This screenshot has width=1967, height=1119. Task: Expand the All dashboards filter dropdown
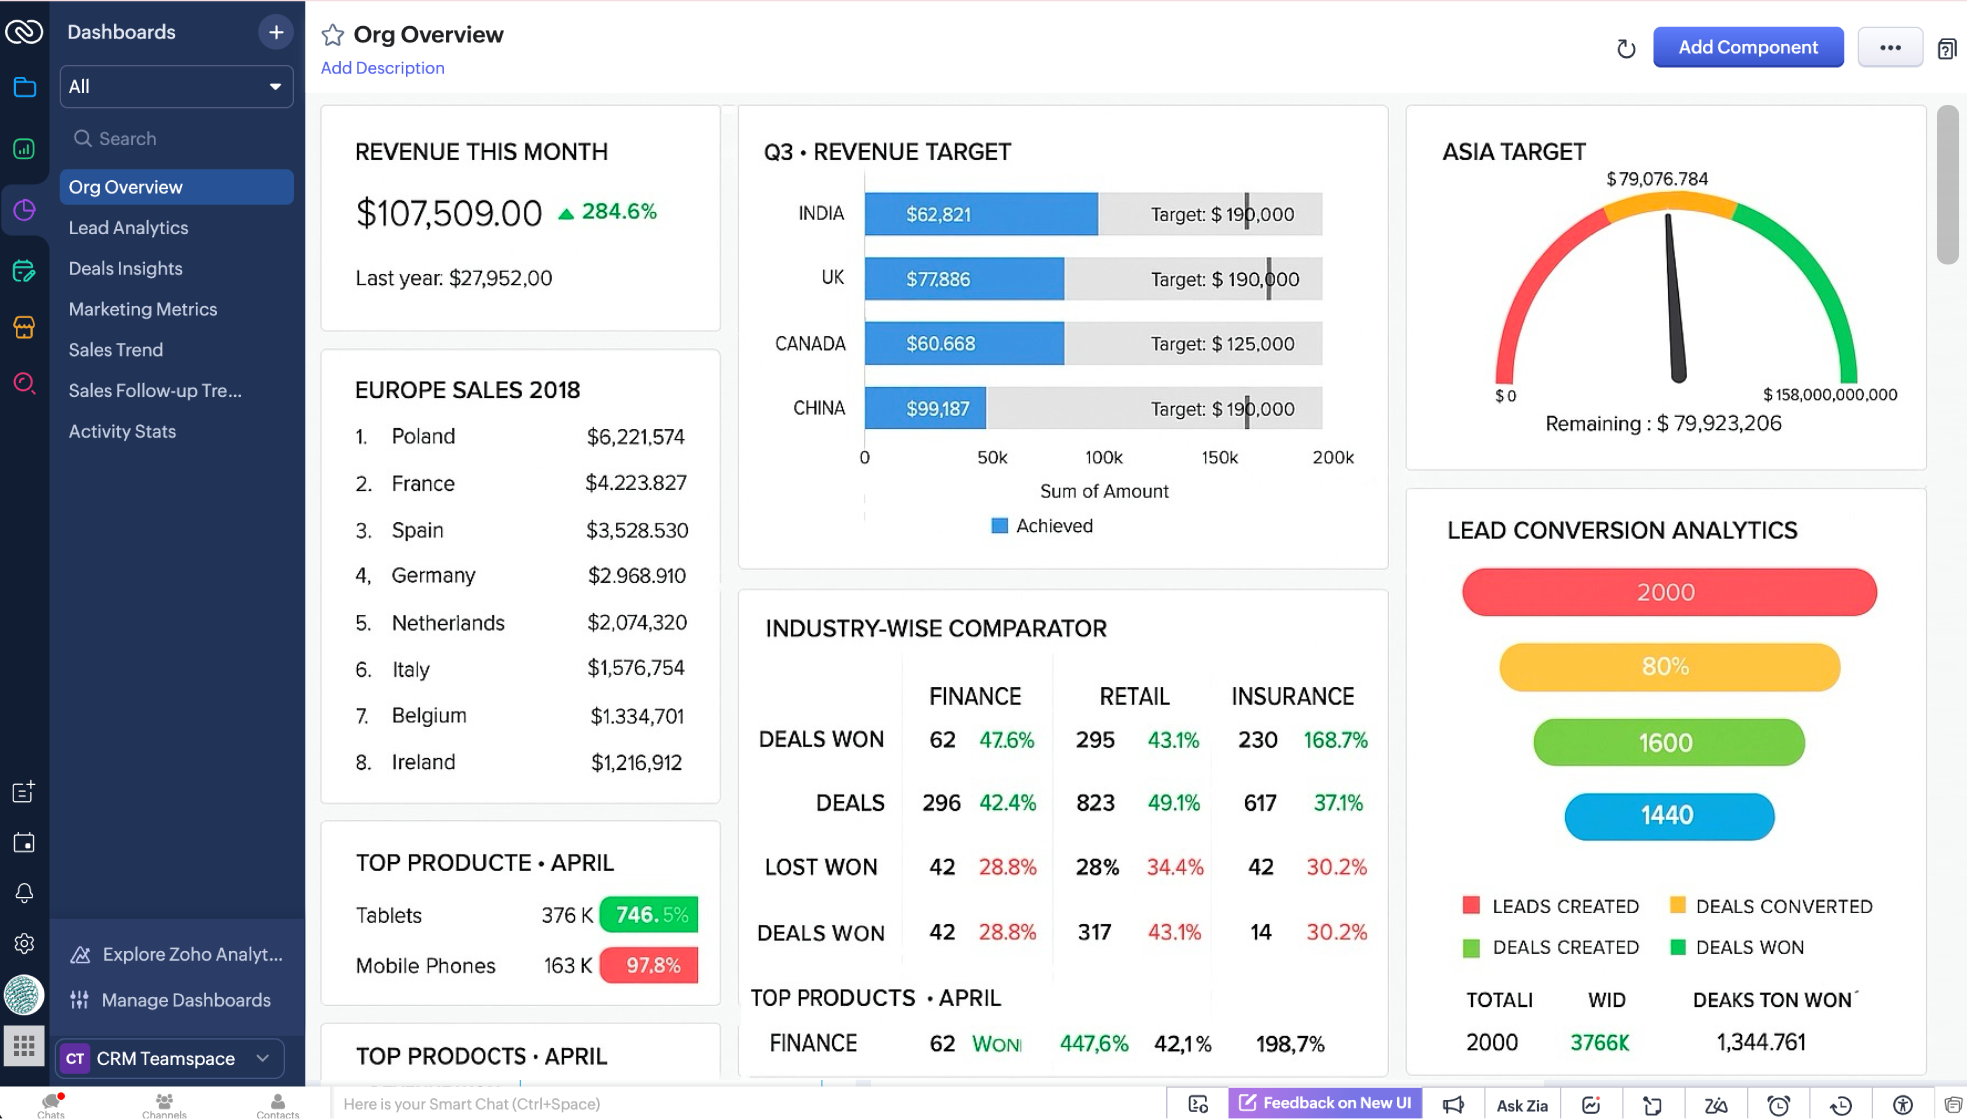click(x=176, y=87)
